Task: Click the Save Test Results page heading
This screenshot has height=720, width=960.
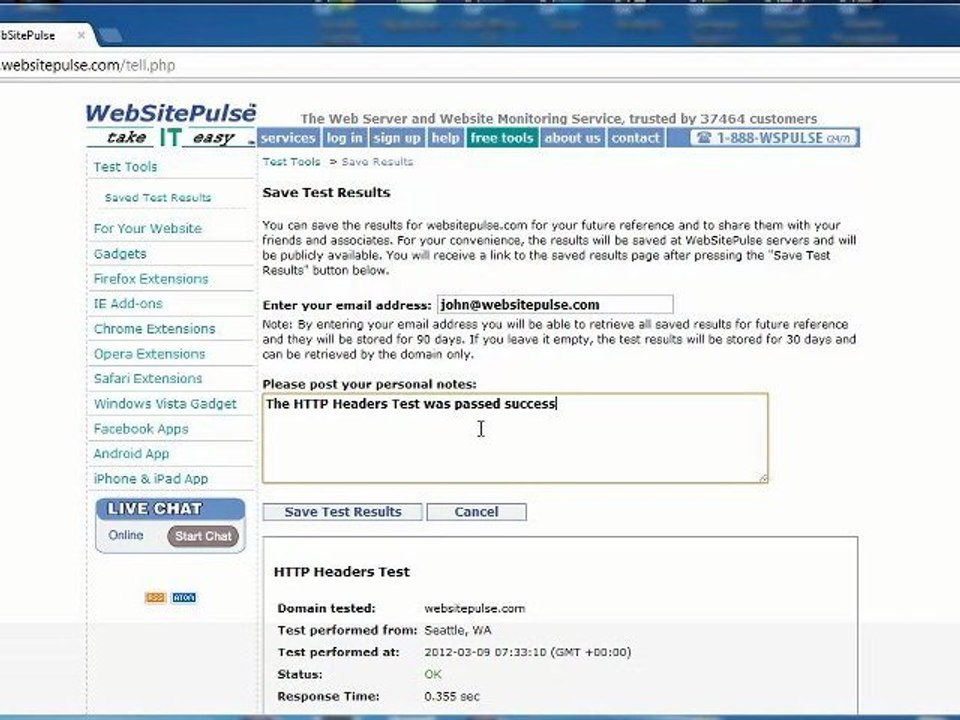Action: (x=326, y=192)
